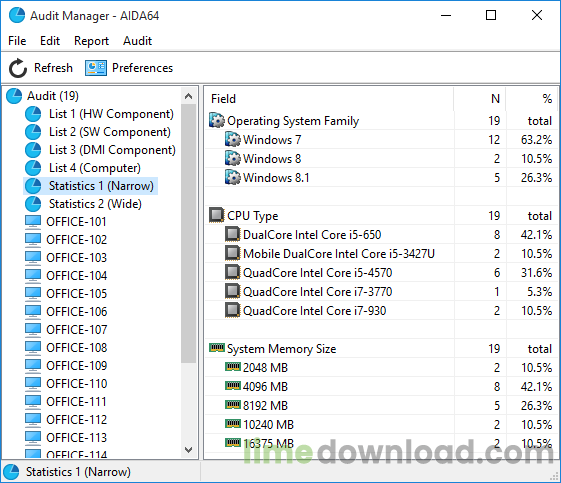
Task: Select the Mobile DualCore Intel Core i5-3427U row
Action: click(381, 254)
